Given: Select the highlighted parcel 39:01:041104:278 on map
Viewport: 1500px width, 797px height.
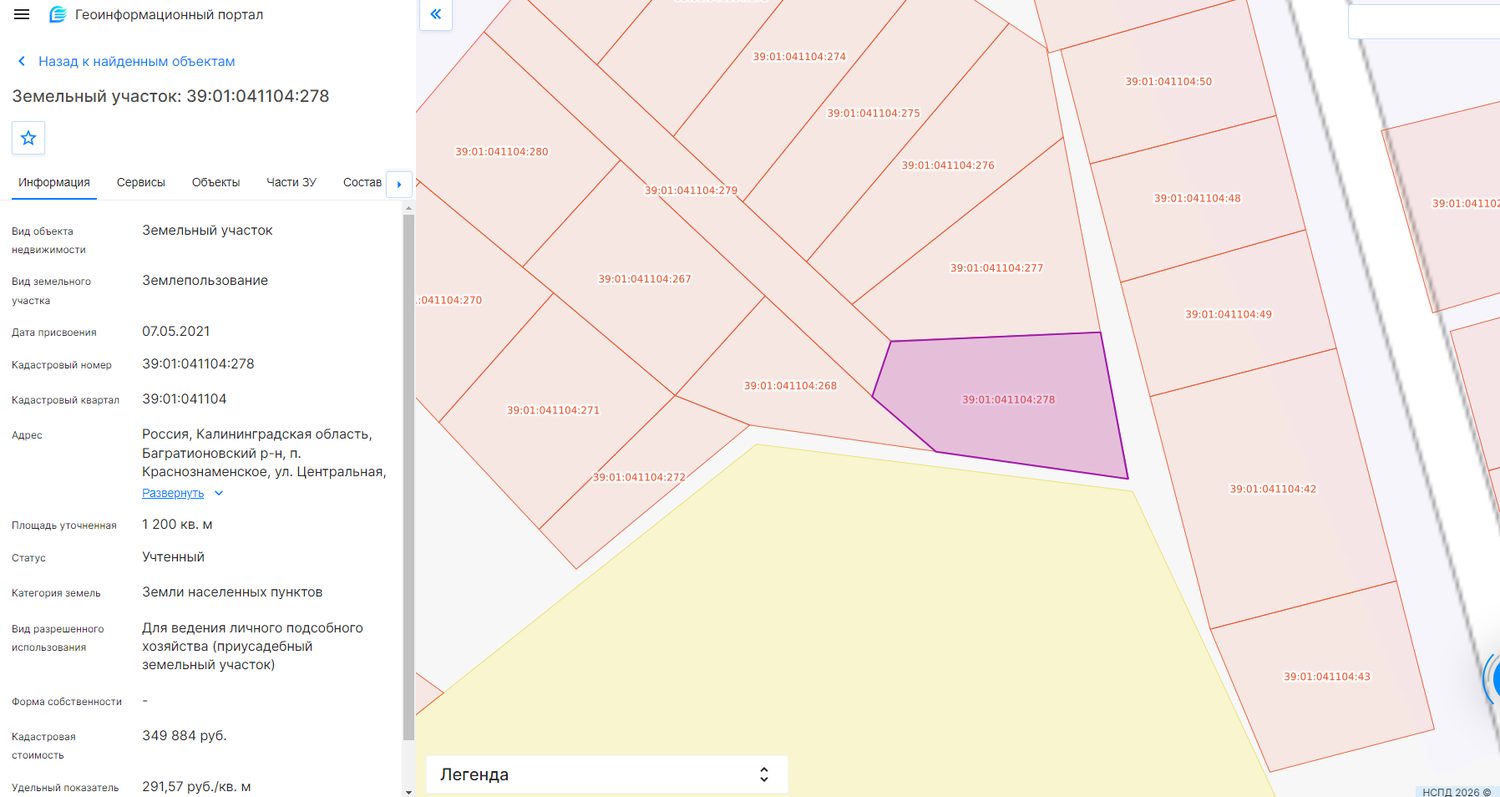Looking at the screenshot, I should (x=1008, y=400).
